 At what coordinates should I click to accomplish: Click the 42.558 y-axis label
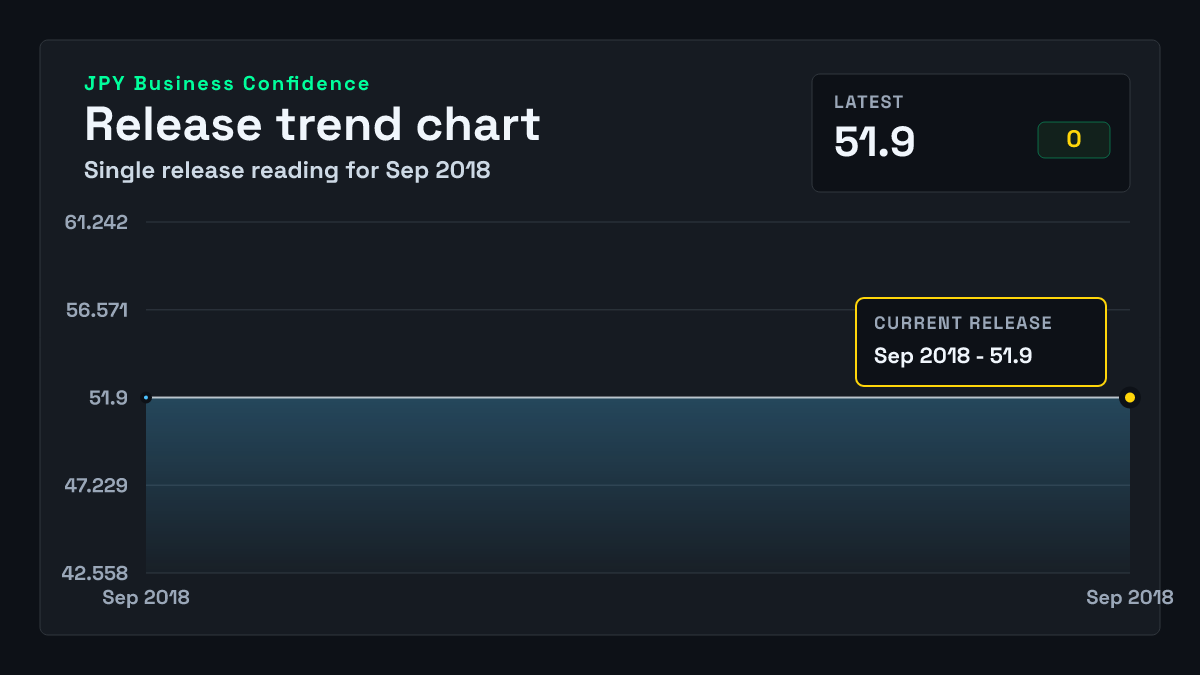[96, 574]
